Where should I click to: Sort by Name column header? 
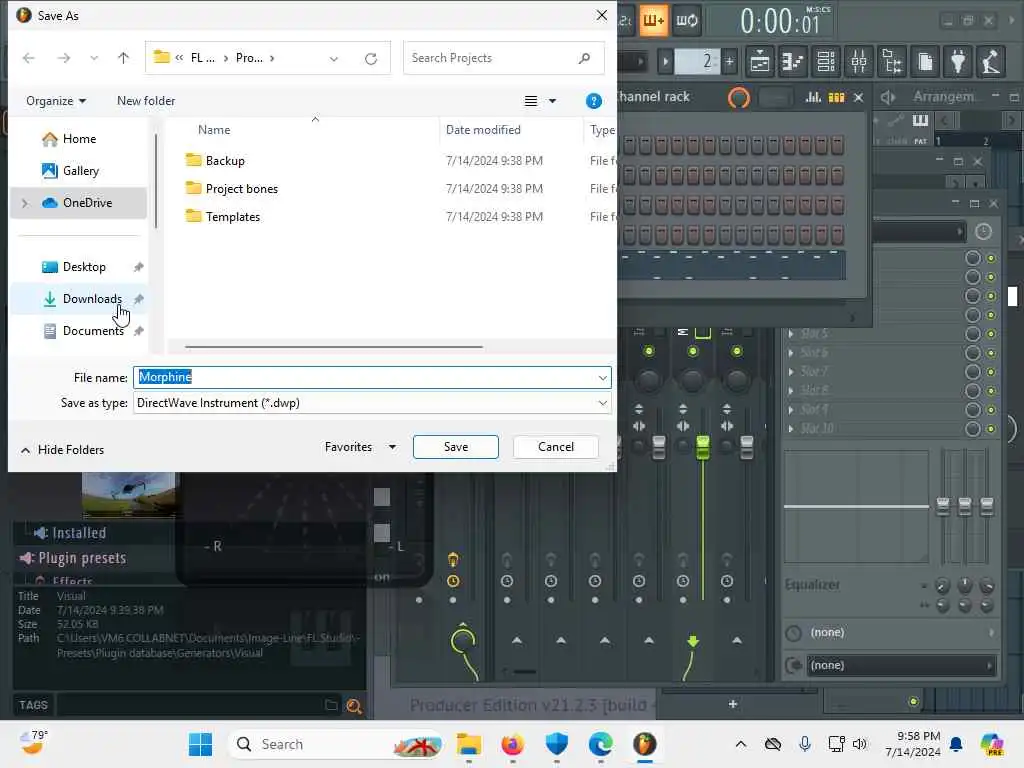(x=214, y=130)
